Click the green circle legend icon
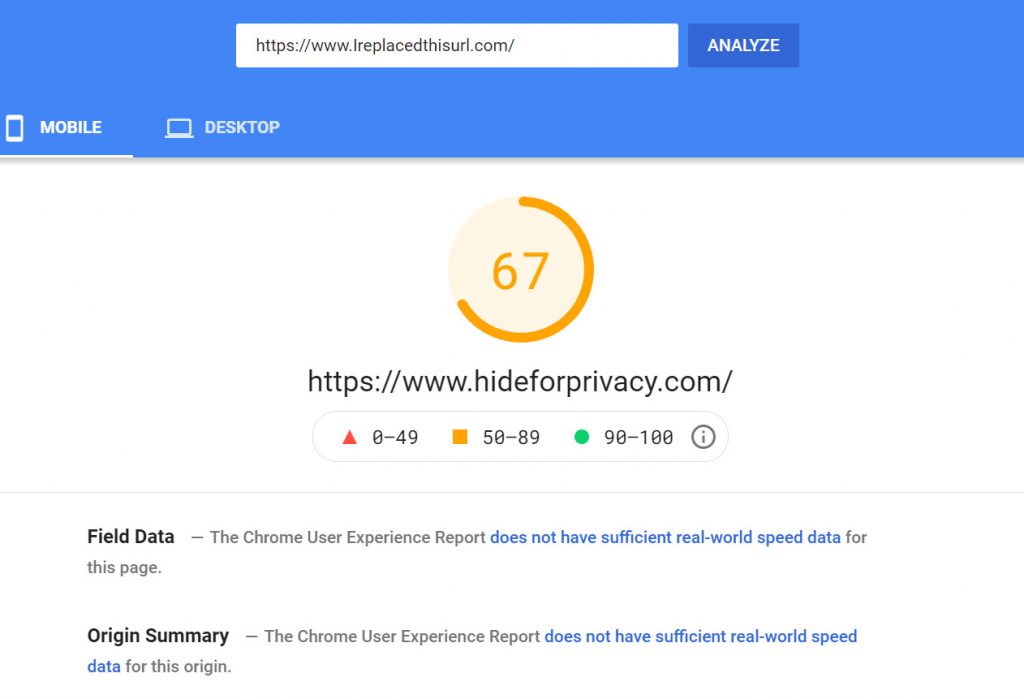 pos(581,437)
